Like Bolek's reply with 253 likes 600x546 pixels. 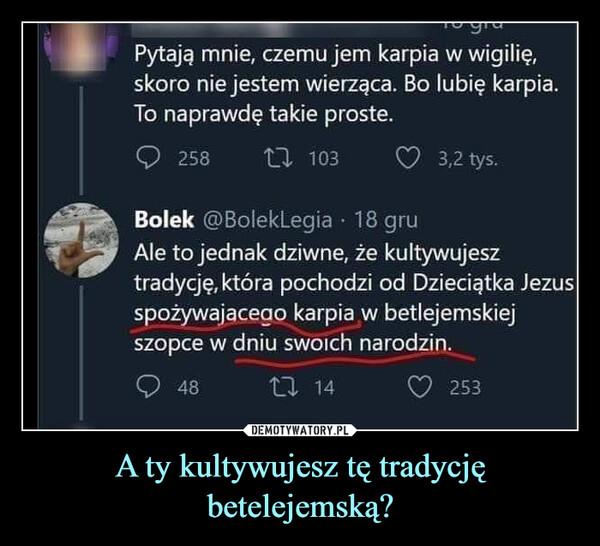420,387
